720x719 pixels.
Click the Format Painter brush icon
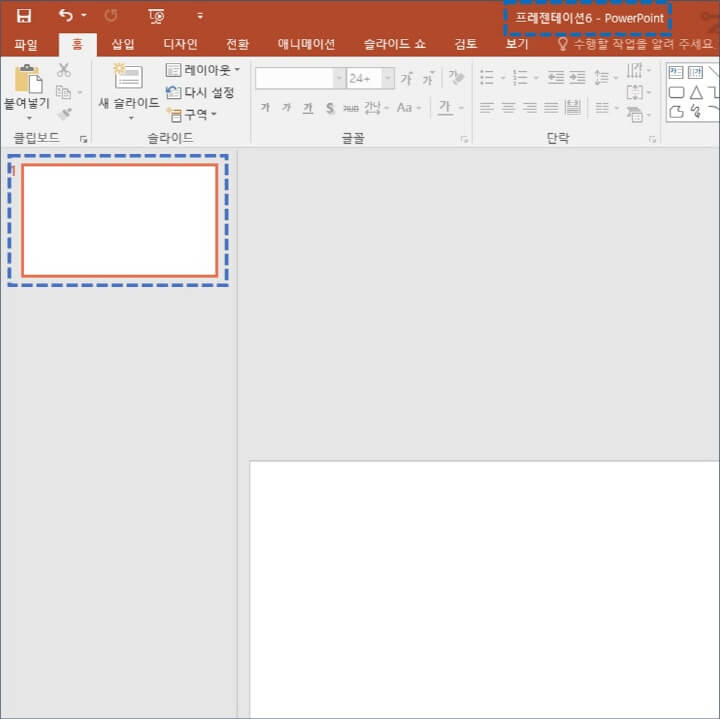click(65, 113)
